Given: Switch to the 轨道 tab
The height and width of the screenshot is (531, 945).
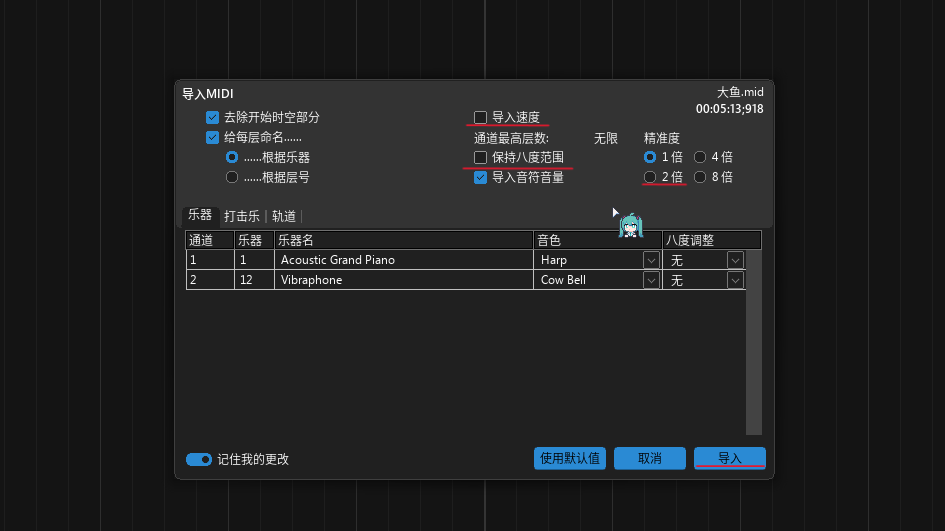Looking at the screenshot, I should [284, 216].
